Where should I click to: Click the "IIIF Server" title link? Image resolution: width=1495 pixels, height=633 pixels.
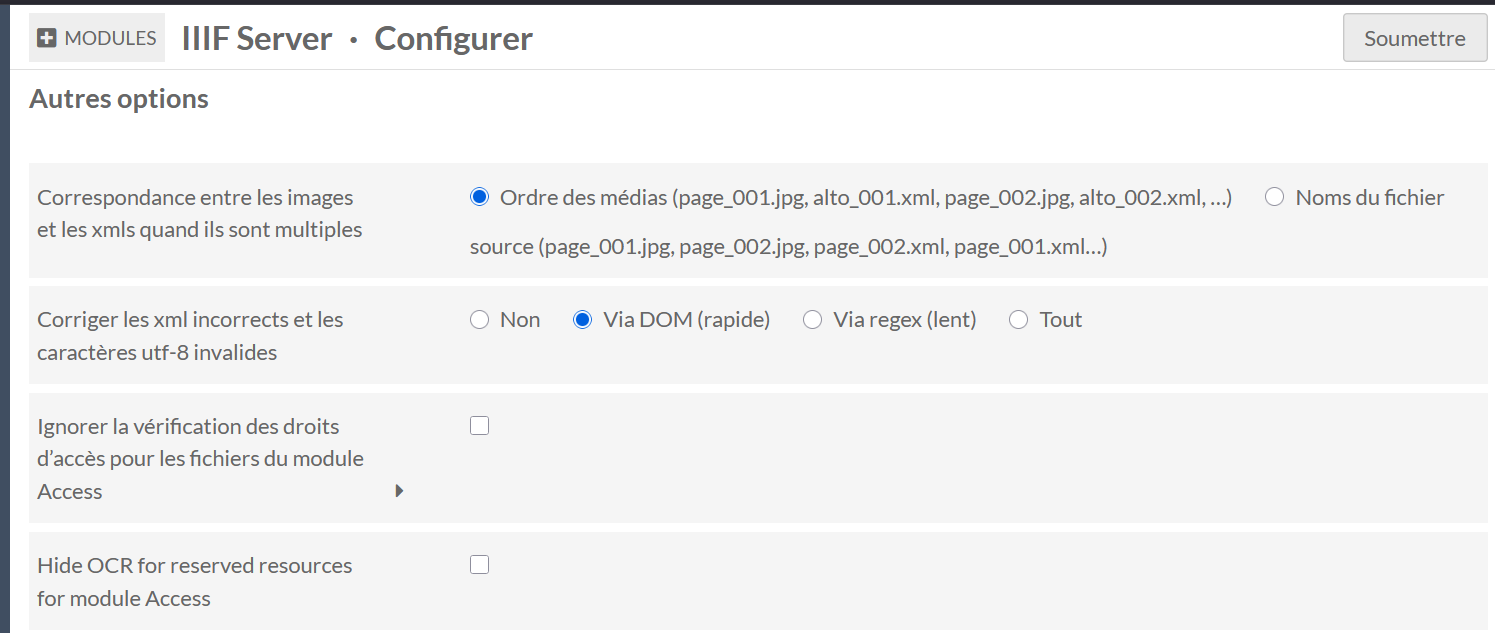256,37
